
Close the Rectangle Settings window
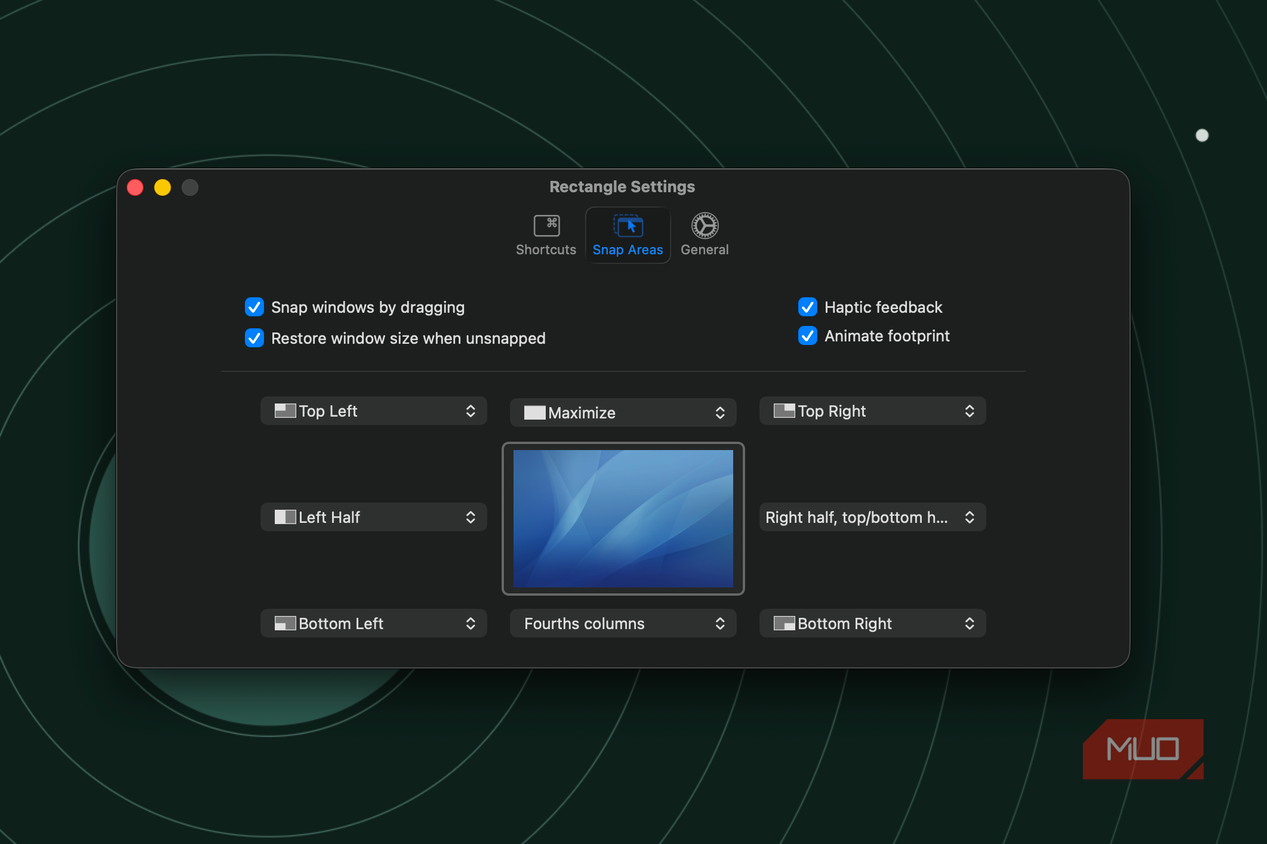pyautogui.click(x=135, y=187)
